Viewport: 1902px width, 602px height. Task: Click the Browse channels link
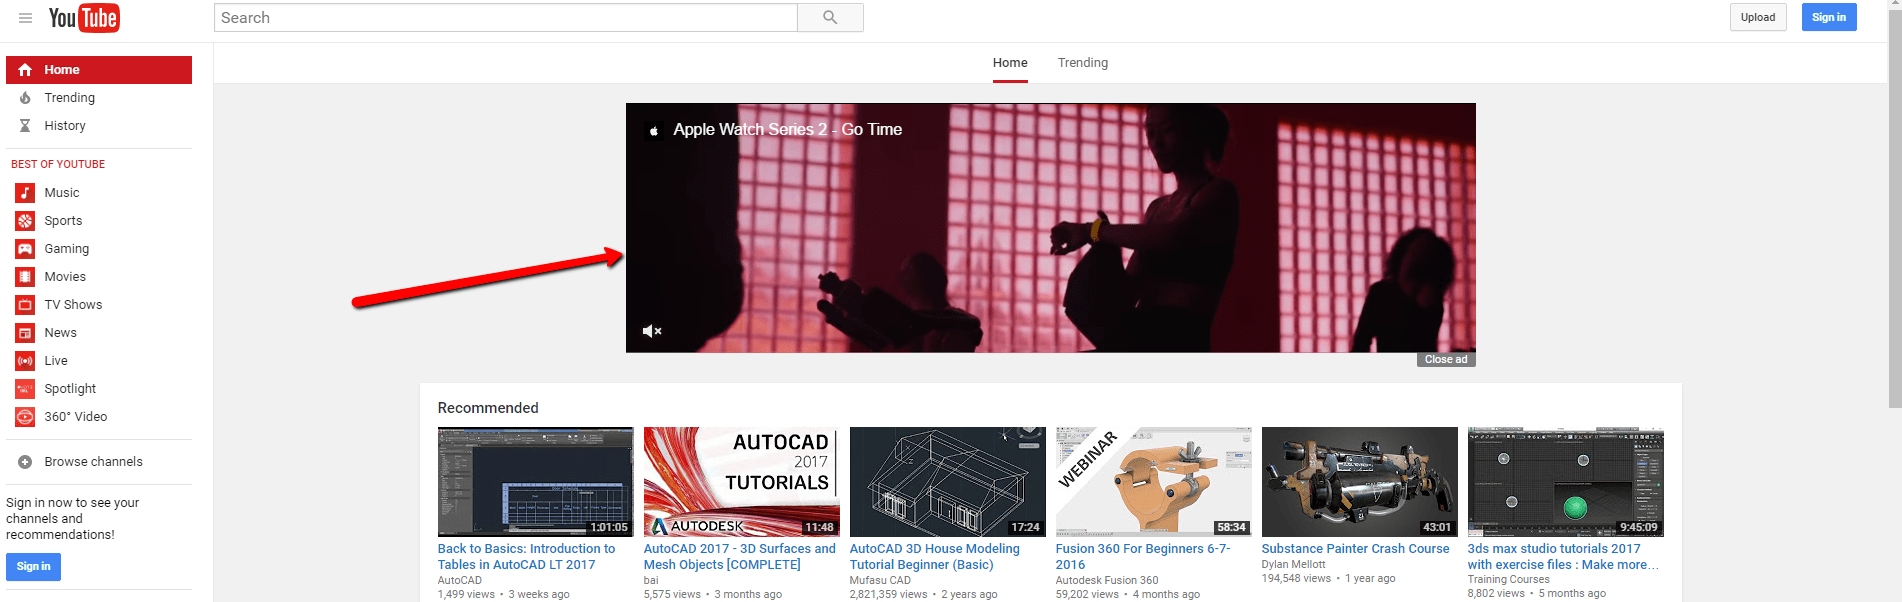click(x=93, y=462)
